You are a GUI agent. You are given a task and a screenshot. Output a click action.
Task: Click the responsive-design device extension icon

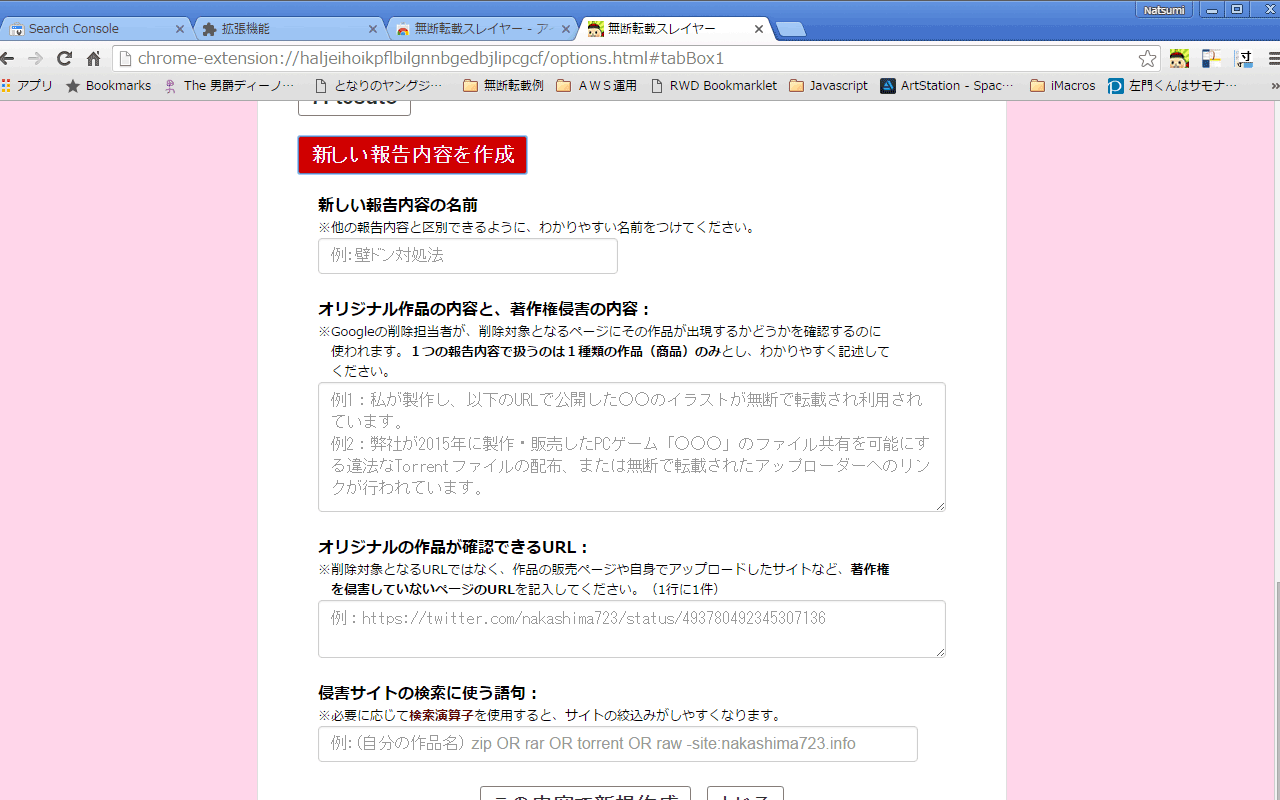pyautogui.click(x=1212, y=58)
